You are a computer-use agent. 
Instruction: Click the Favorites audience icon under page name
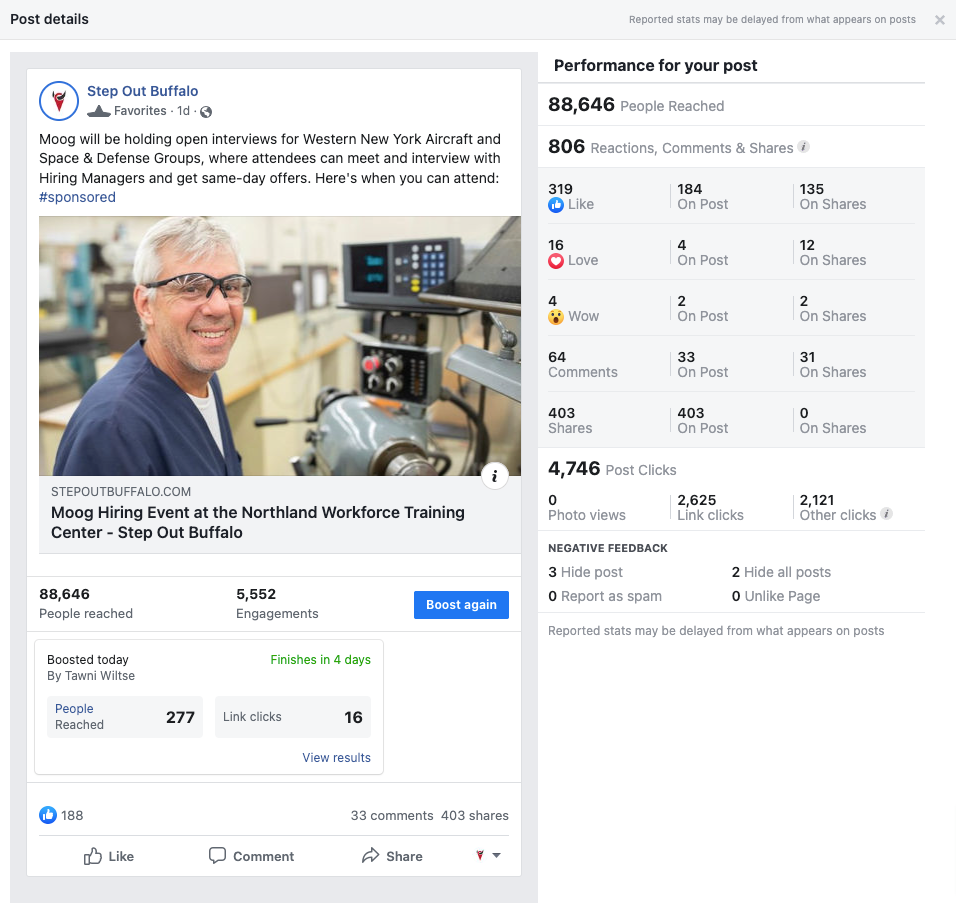99,111
